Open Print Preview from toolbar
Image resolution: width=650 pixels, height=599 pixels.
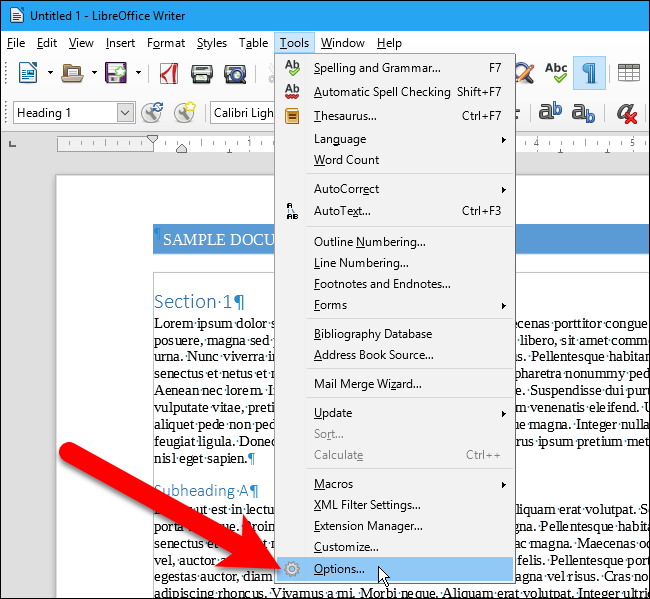(236, 72)
